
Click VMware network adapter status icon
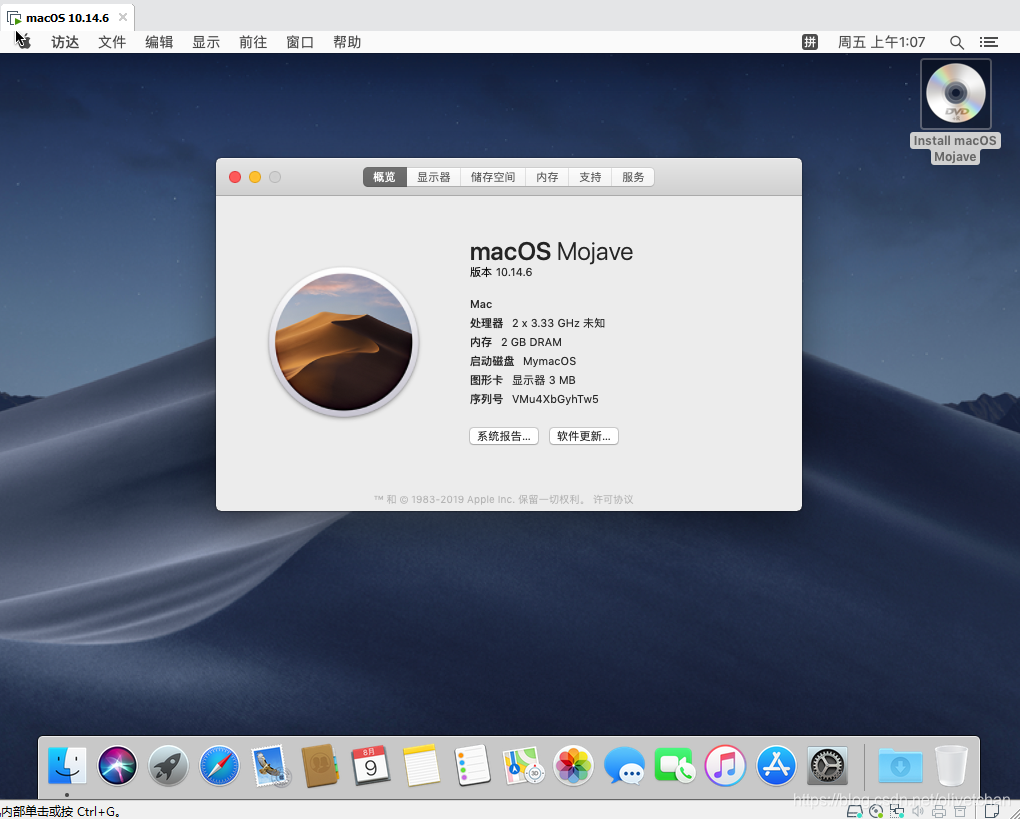tap(897, 811)
